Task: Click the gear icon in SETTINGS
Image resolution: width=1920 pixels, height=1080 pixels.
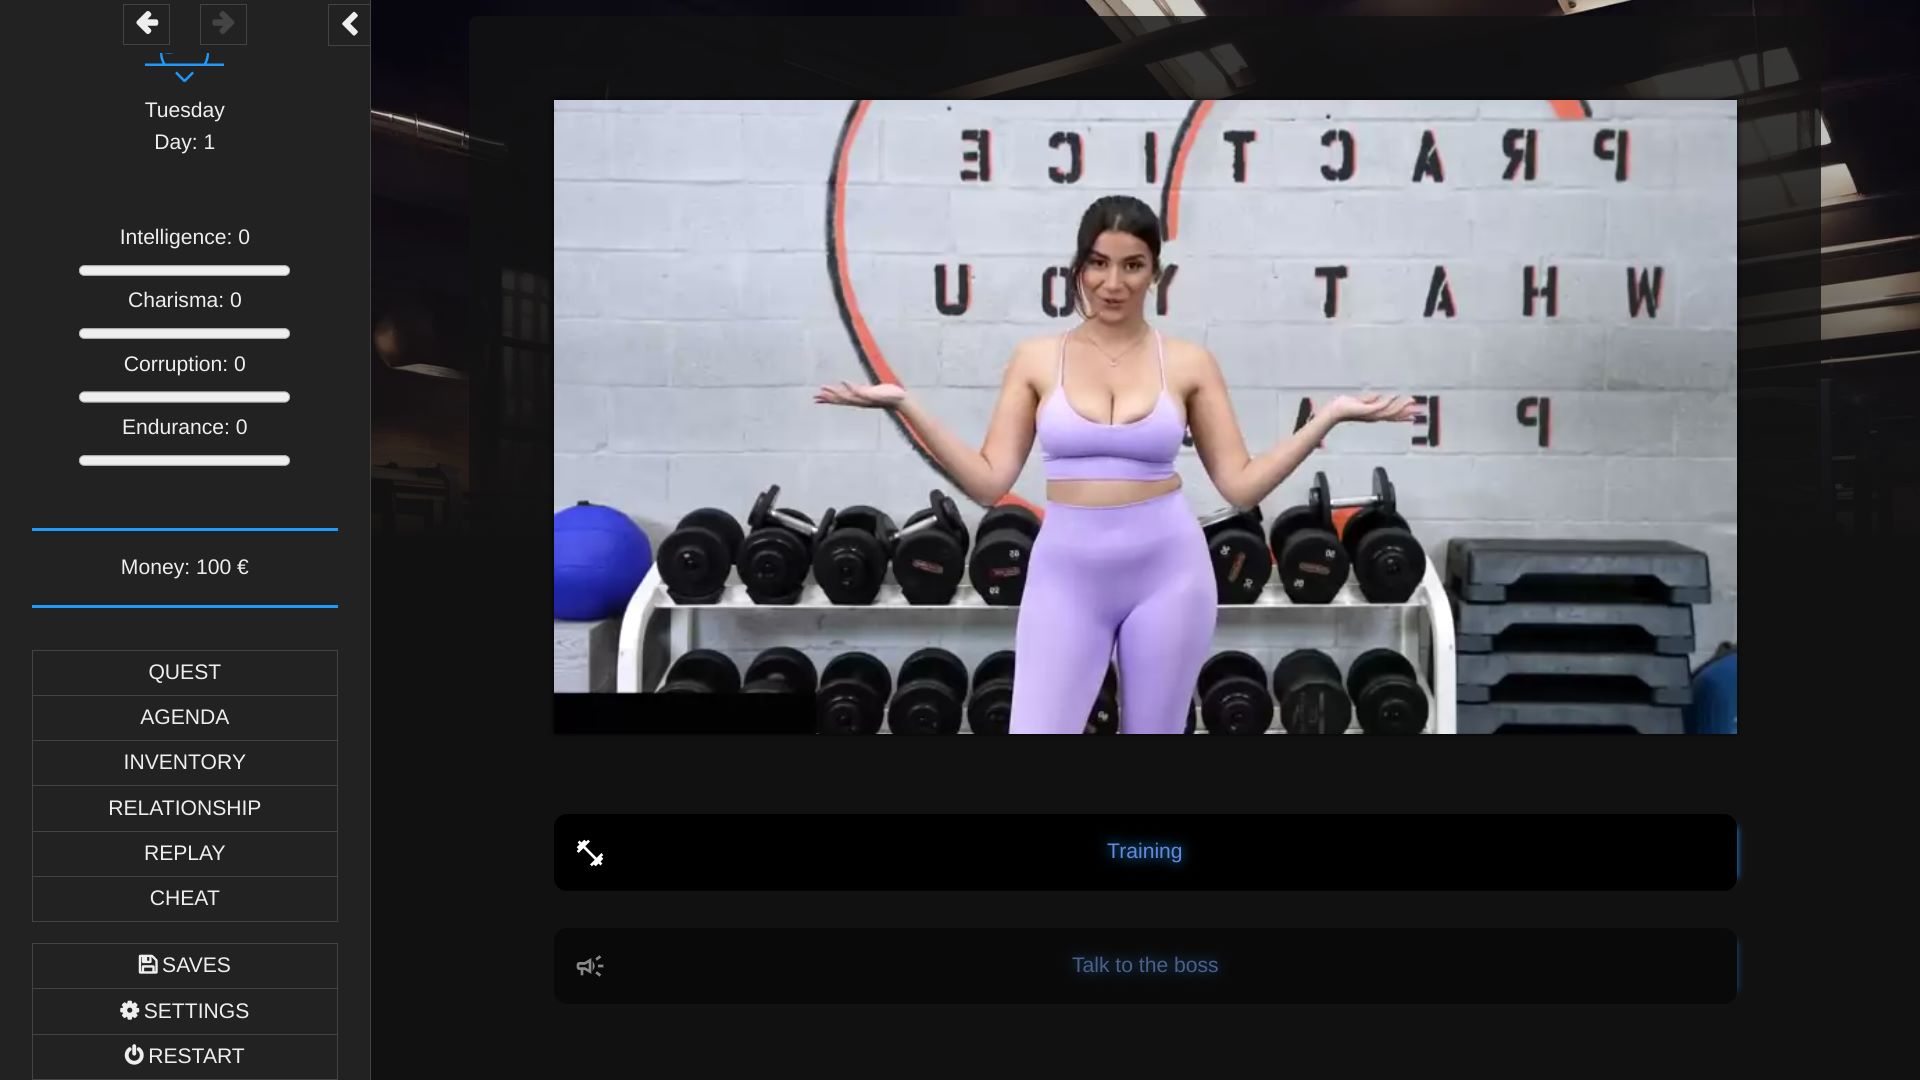Action: point(130,1011)
